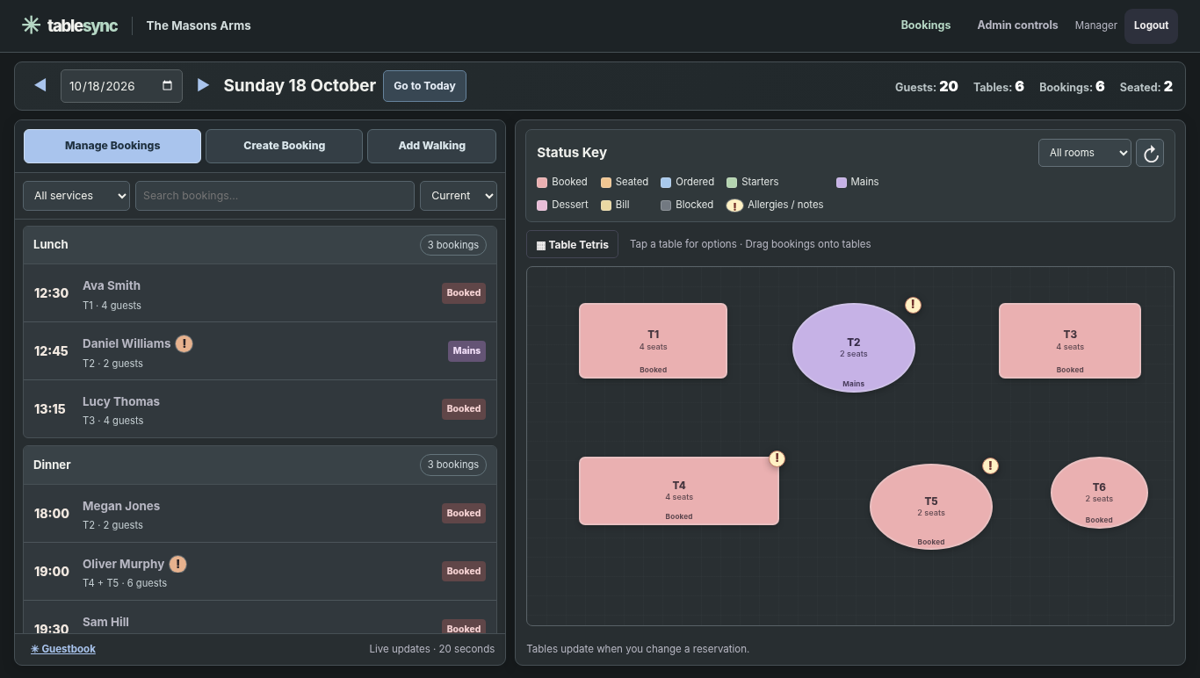Click the tablesync star logo icon
Image resolution: width=1200 pixels, height=678 pixels.
tap(31, 25)
